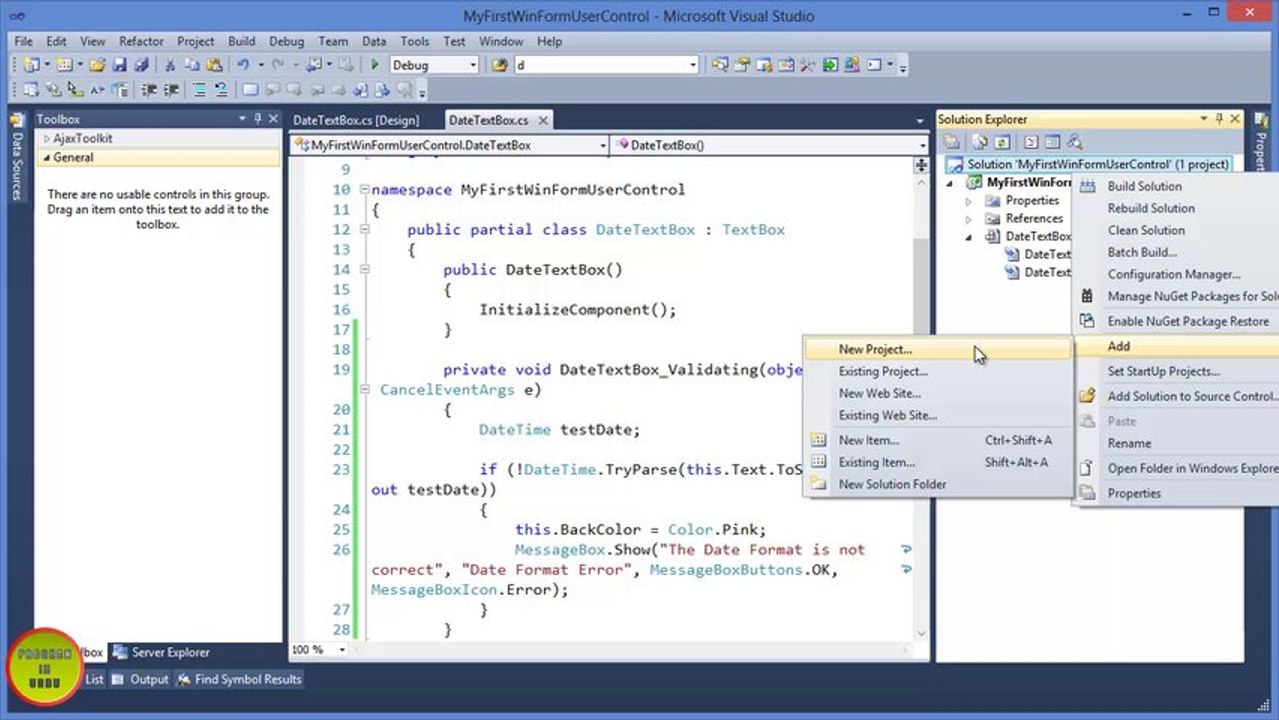Viewport: 1279px width, 720px height.
Task: Click the Decrease Indent toolbar icon
Action: [148, 90]
